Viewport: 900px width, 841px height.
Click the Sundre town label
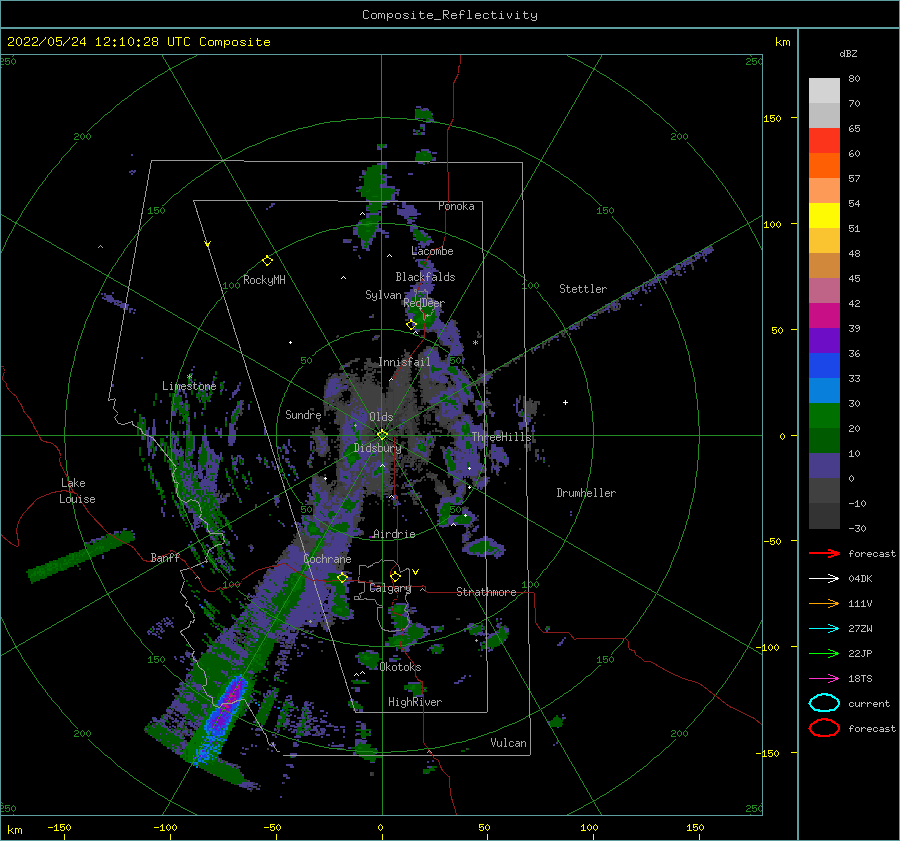[303, 414]
